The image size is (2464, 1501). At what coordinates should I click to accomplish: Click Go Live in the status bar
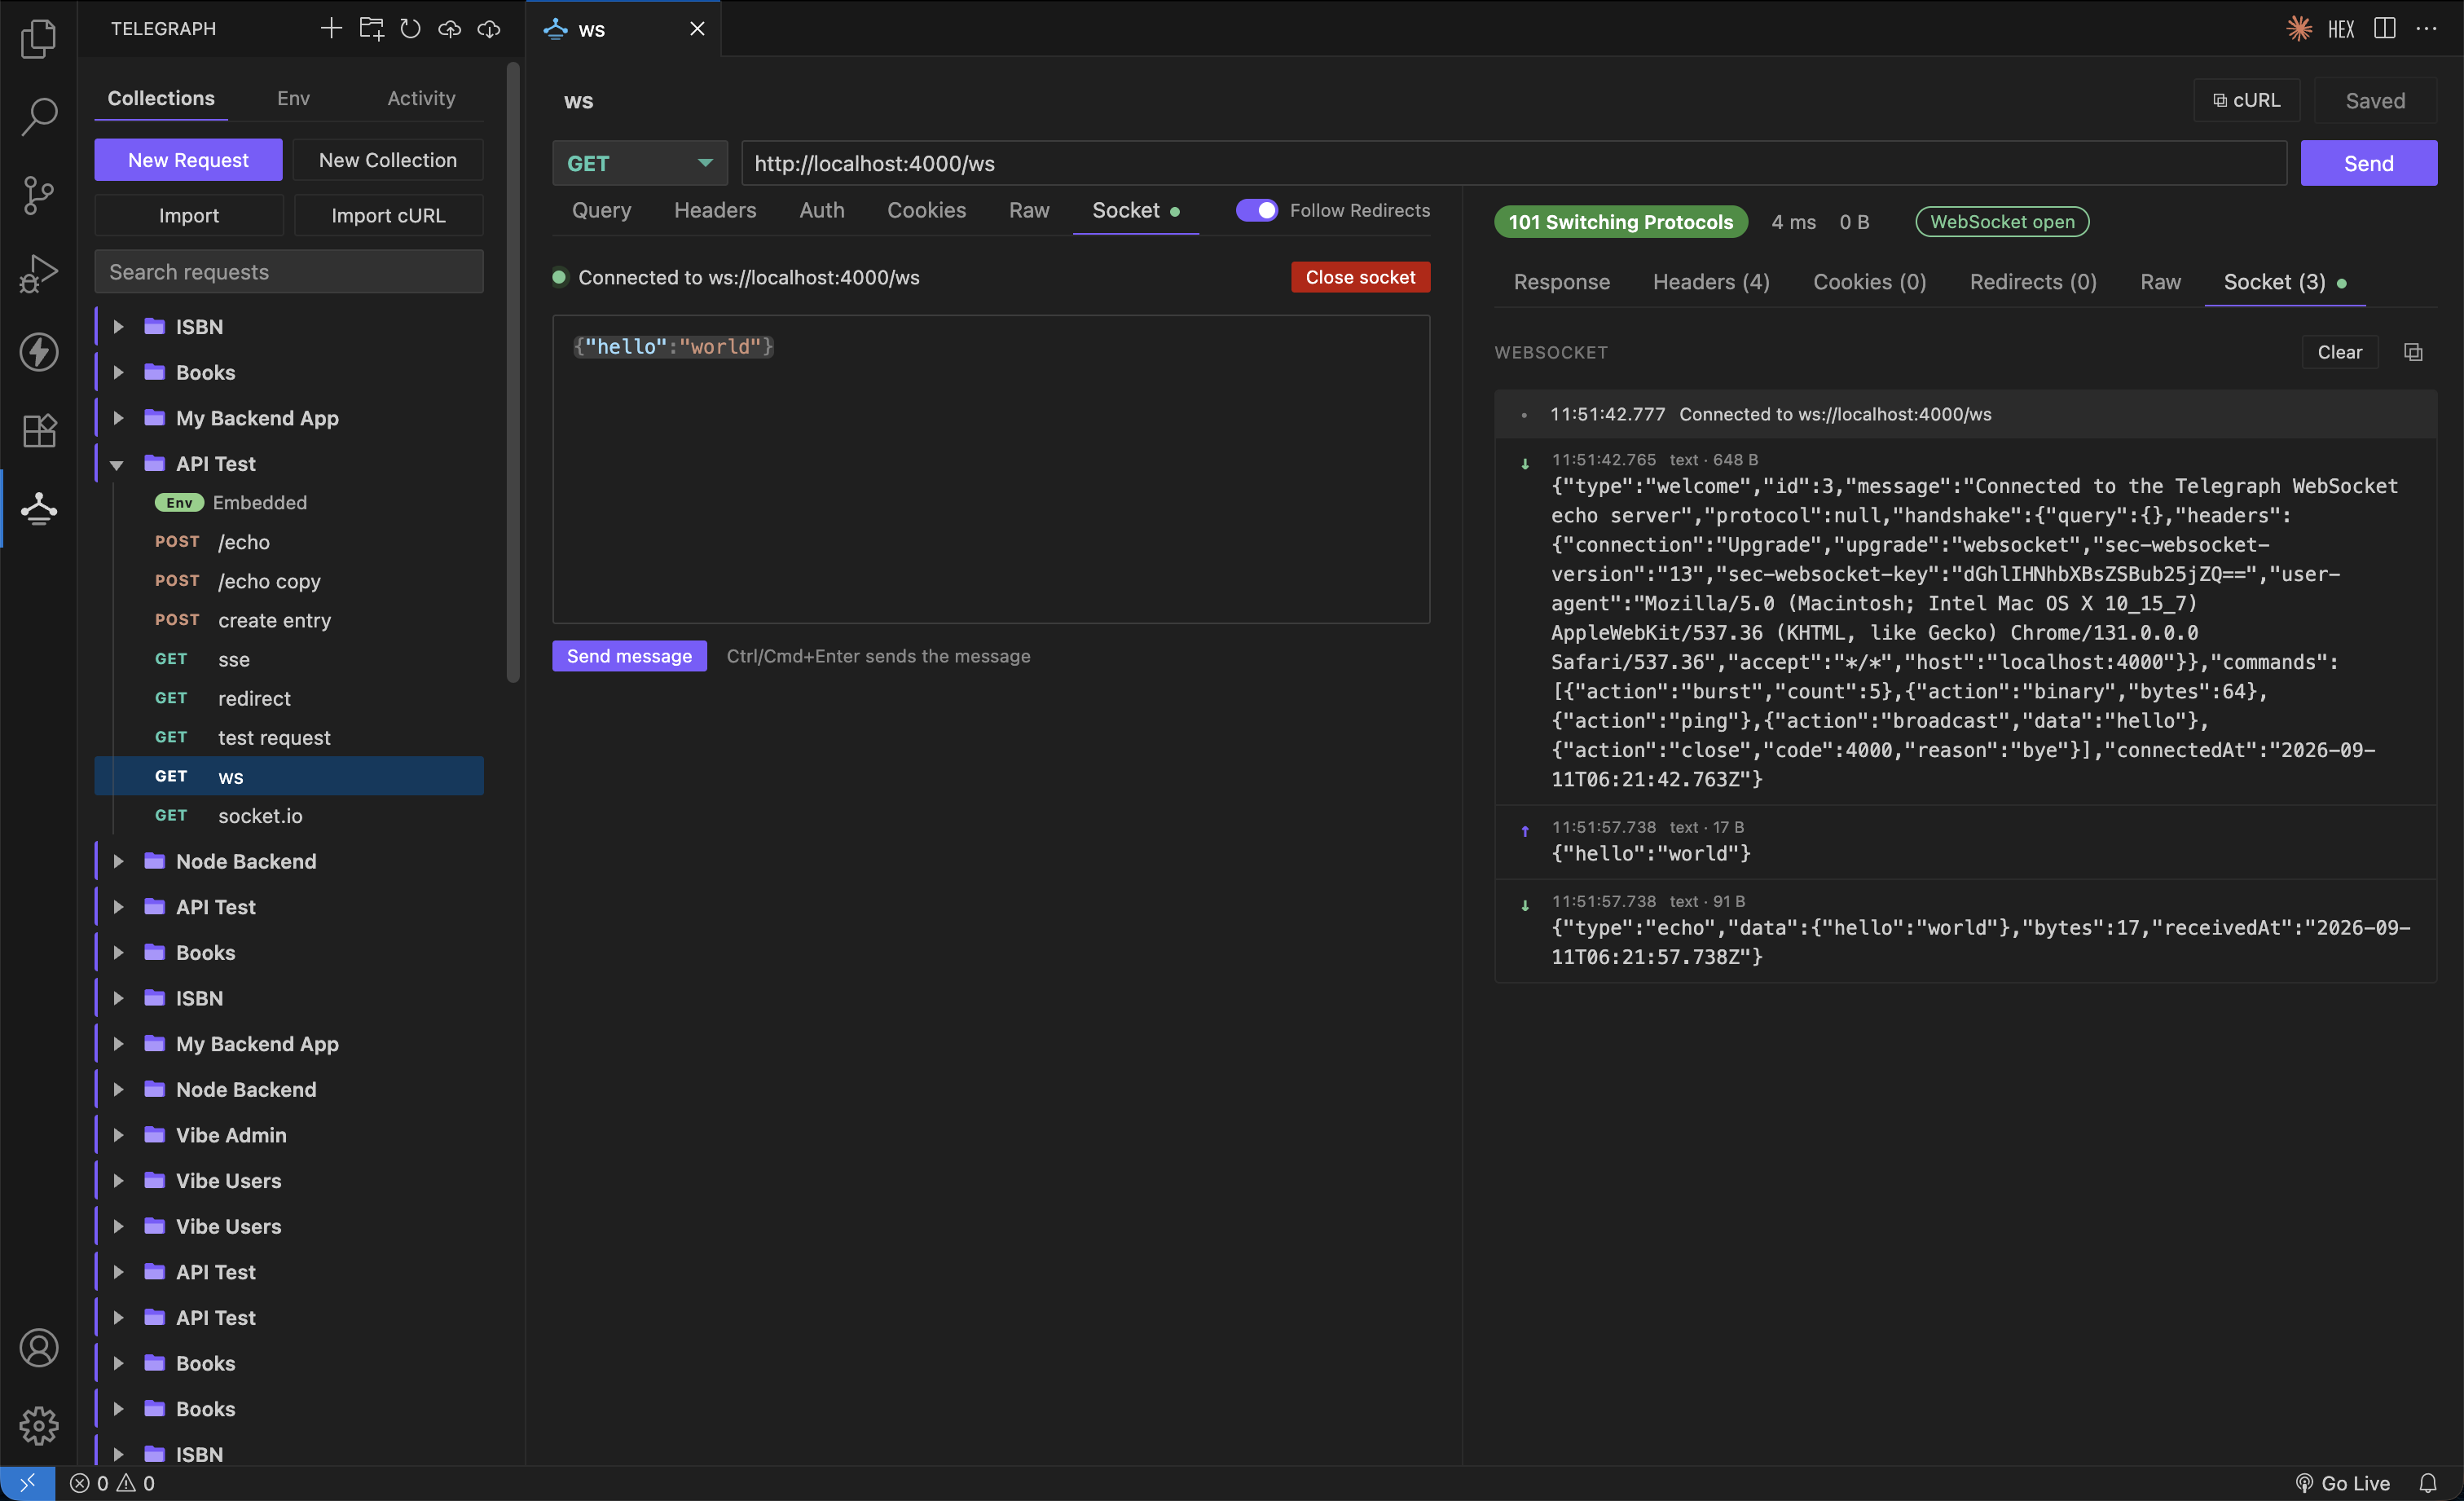[x=2342, y=1483]
